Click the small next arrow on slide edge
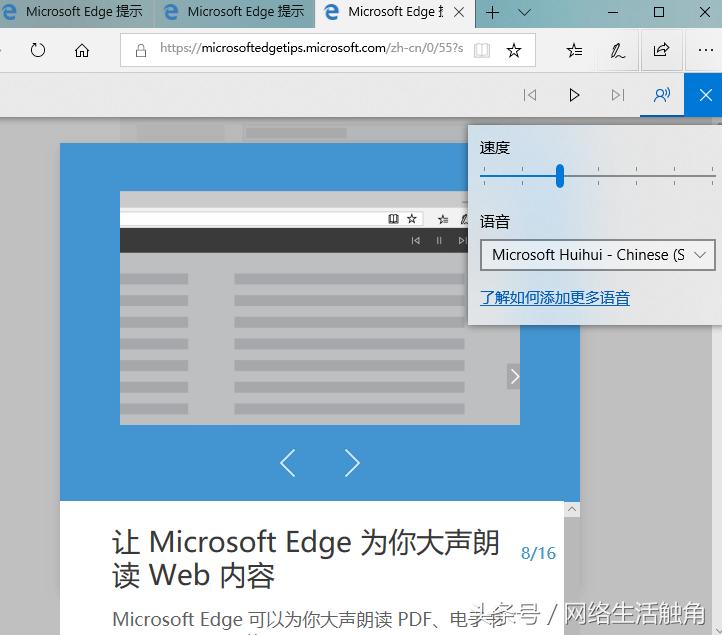Screen dimensions: 722x635 click(514, 377)
